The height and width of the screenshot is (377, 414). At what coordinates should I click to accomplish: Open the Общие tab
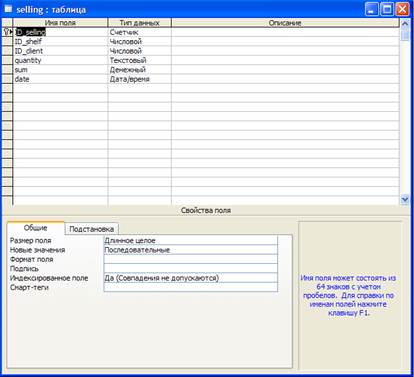coord(35,228)
